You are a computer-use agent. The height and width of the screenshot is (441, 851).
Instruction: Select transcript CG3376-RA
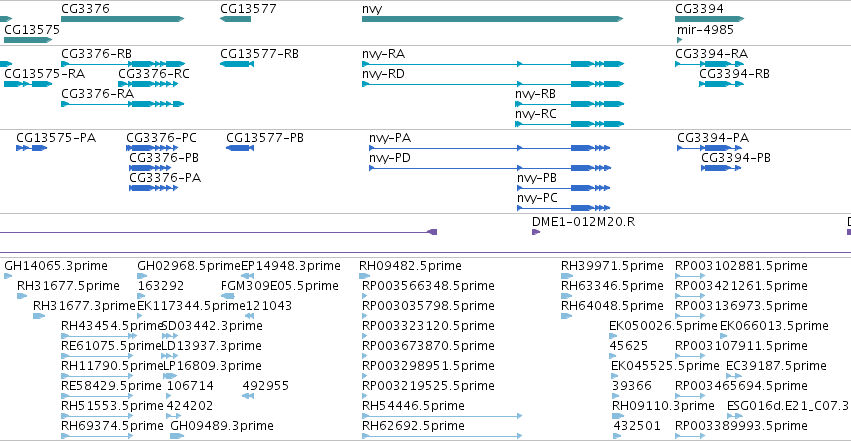click(x=123, y=104)
